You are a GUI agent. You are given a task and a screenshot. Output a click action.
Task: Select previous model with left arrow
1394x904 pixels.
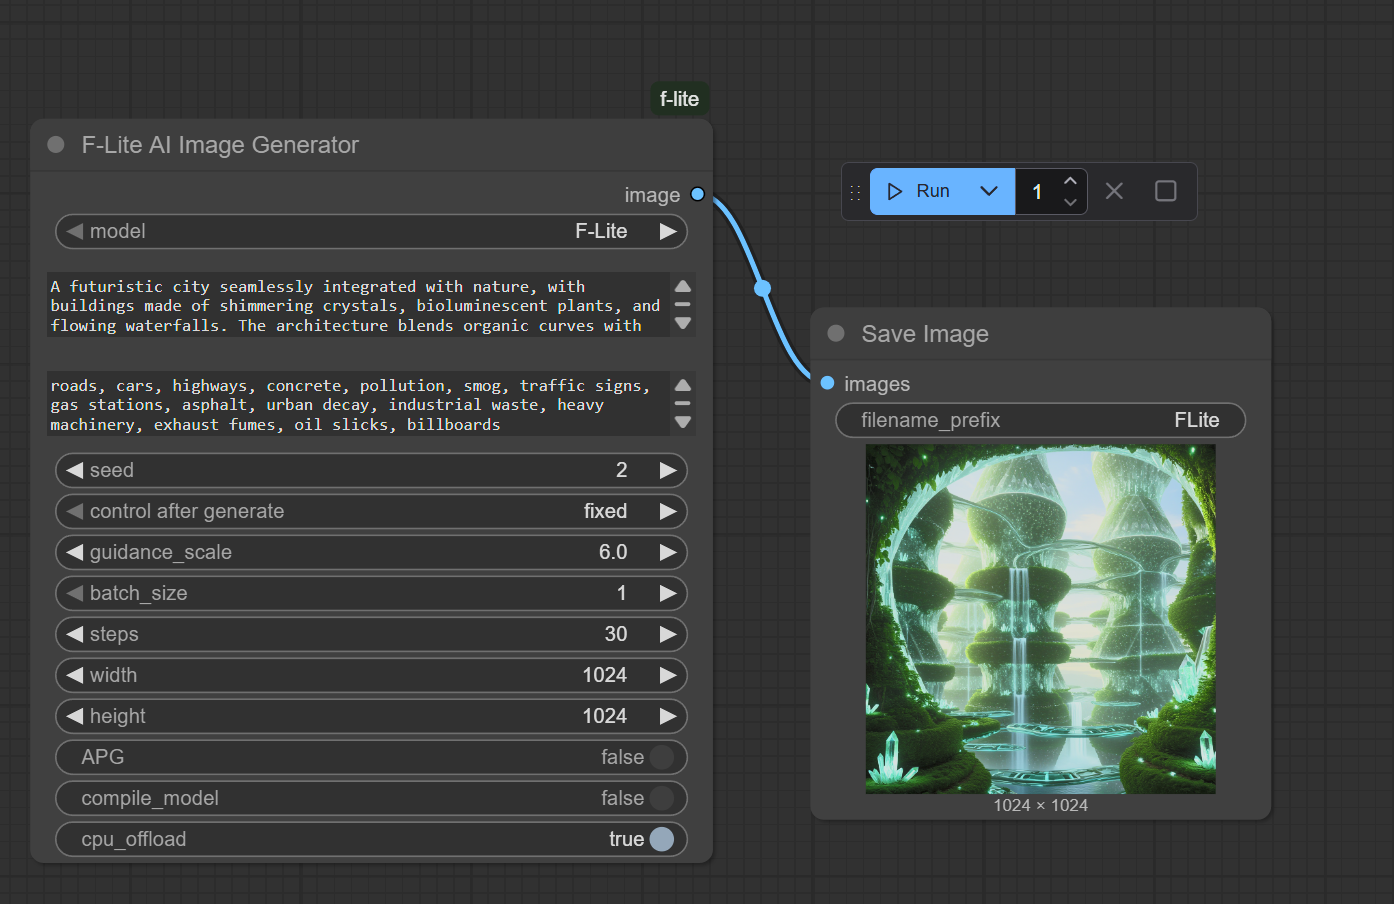[74, 231]
